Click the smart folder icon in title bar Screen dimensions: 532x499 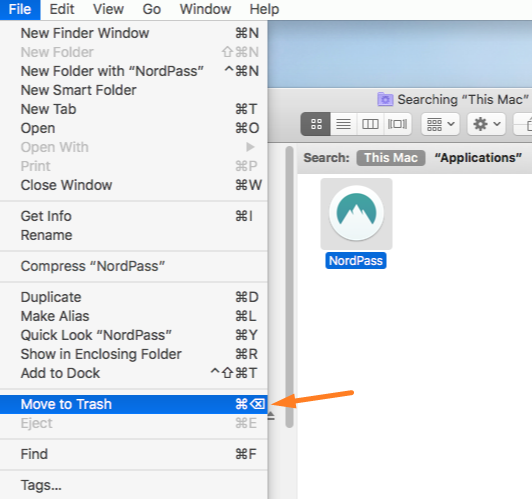click(385, 99)
